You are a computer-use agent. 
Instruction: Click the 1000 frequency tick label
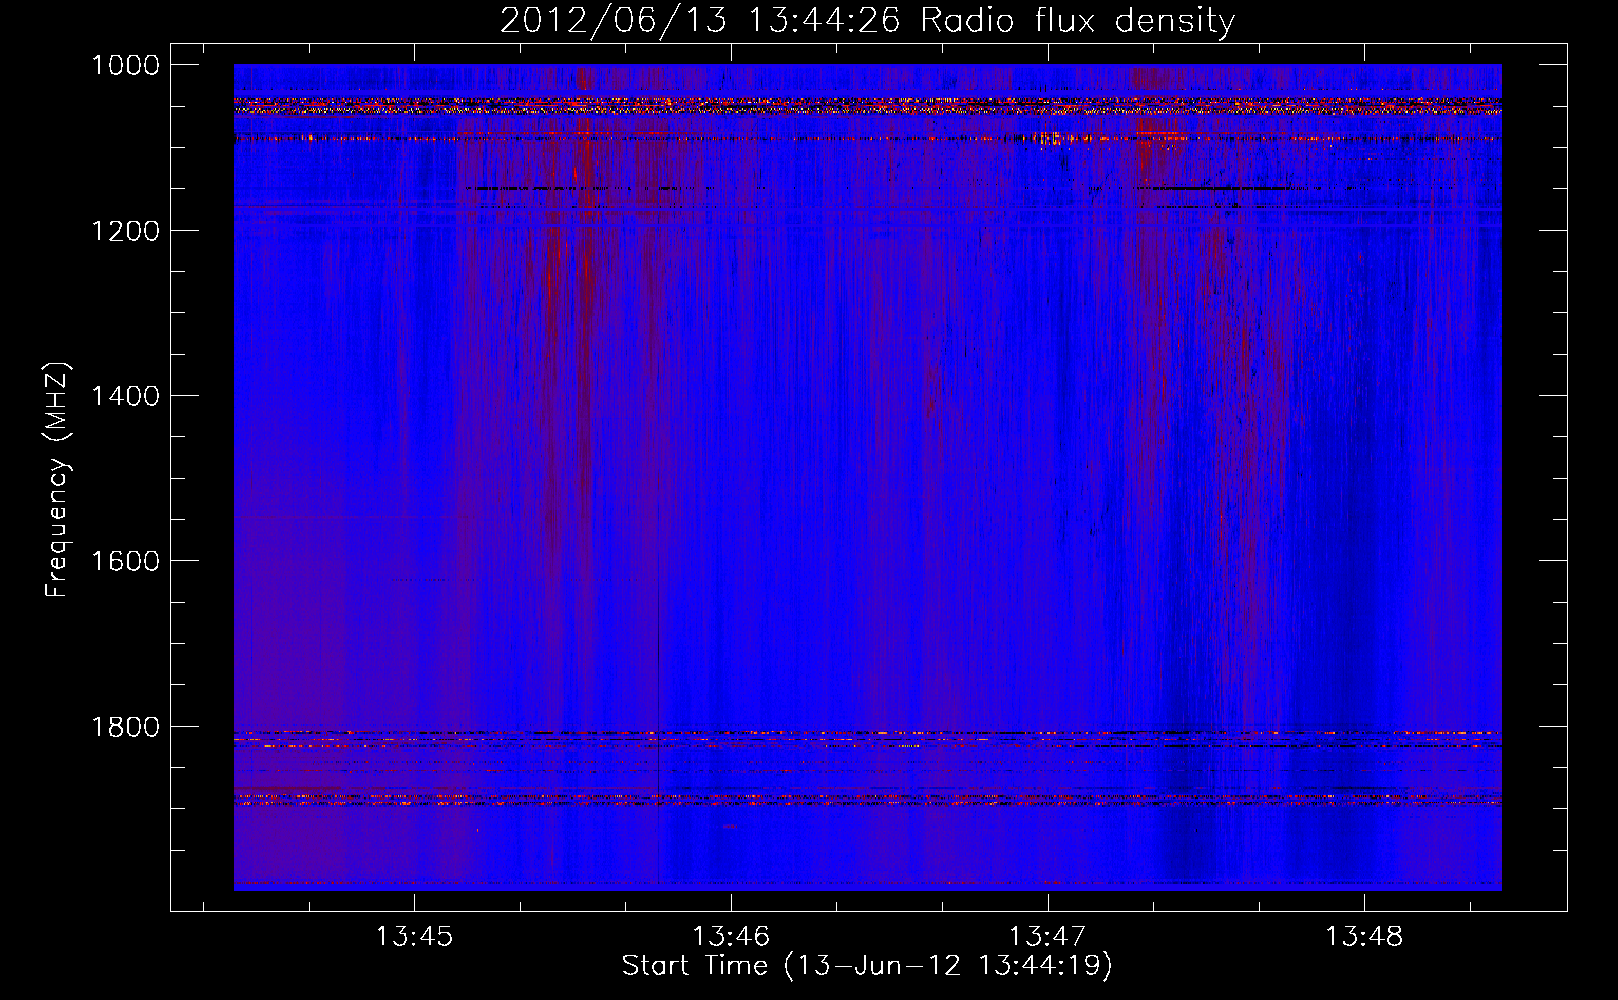[x=125, y=65]
